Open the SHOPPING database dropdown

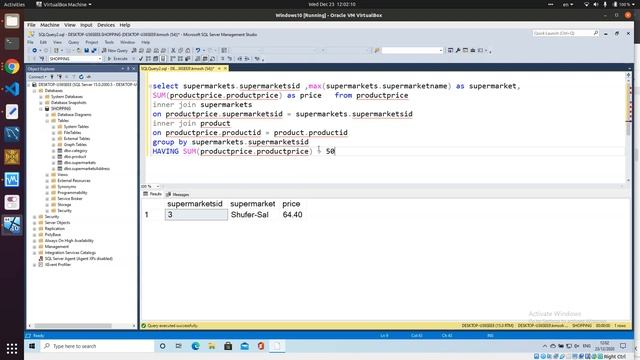[x=100, y=59]
